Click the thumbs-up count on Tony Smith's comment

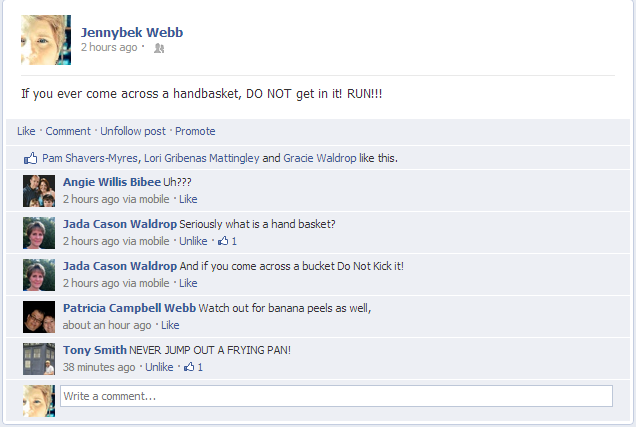[x=193, y=367]
